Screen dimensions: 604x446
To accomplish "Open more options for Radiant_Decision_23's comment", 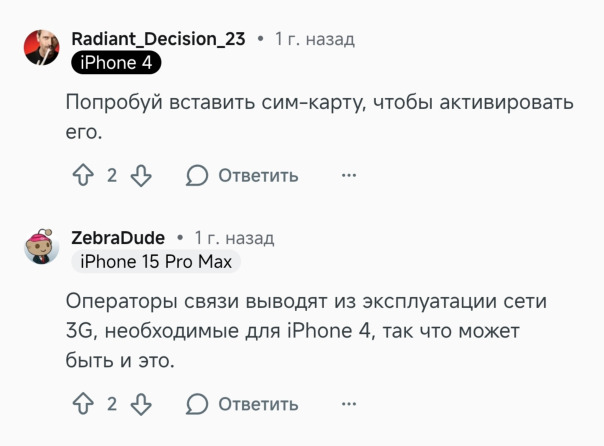I will point(349,176).
